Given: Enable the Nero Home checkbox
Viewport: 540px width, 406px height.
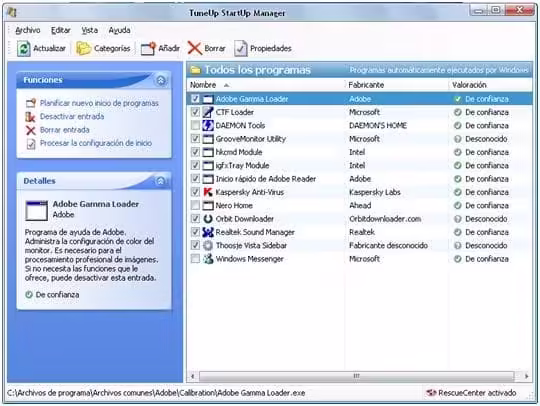Looking at the screenshot, I should click(x=195, y=206).
